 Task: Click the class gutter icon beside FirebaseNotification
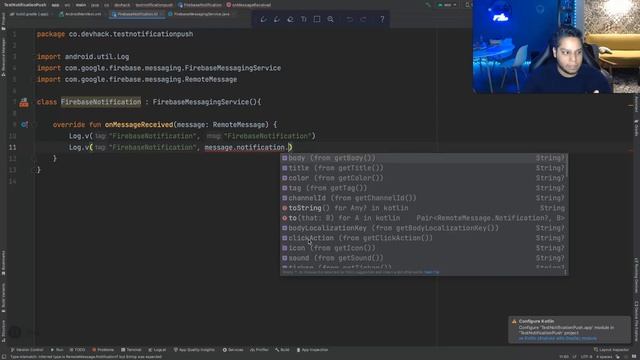[24, 102]
